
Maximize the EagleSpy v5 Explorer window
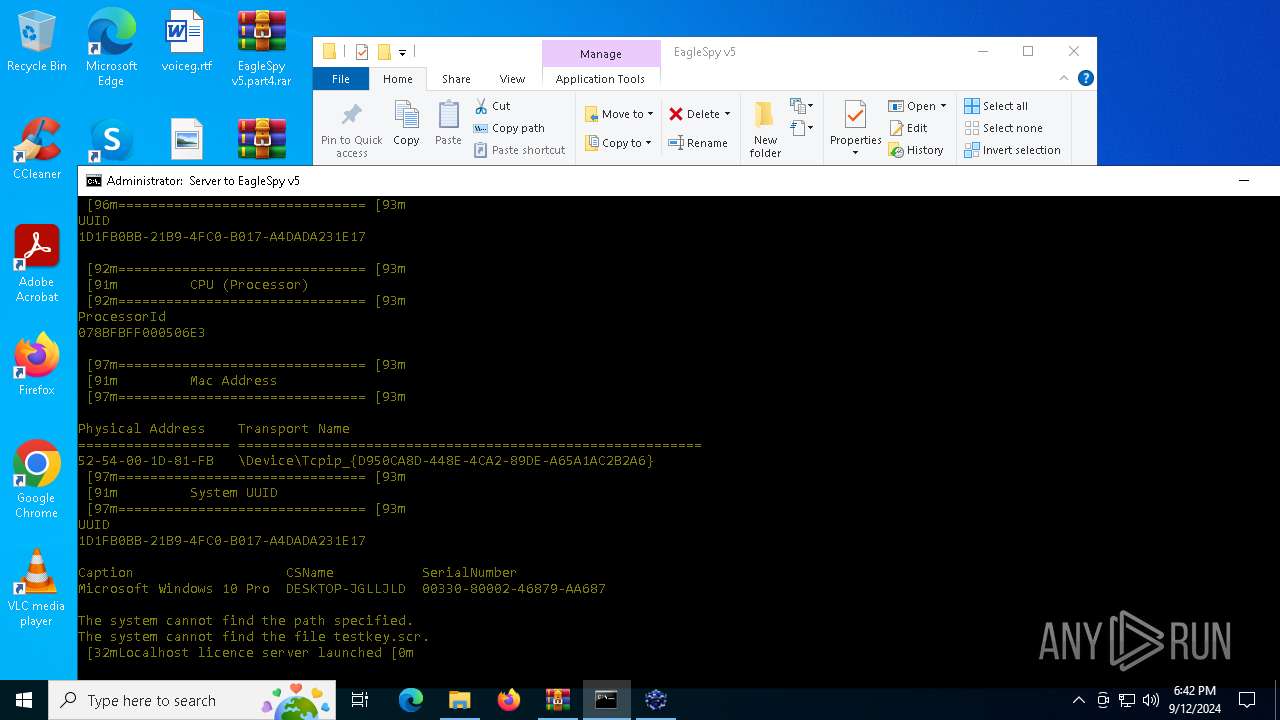coord(1028,52)
